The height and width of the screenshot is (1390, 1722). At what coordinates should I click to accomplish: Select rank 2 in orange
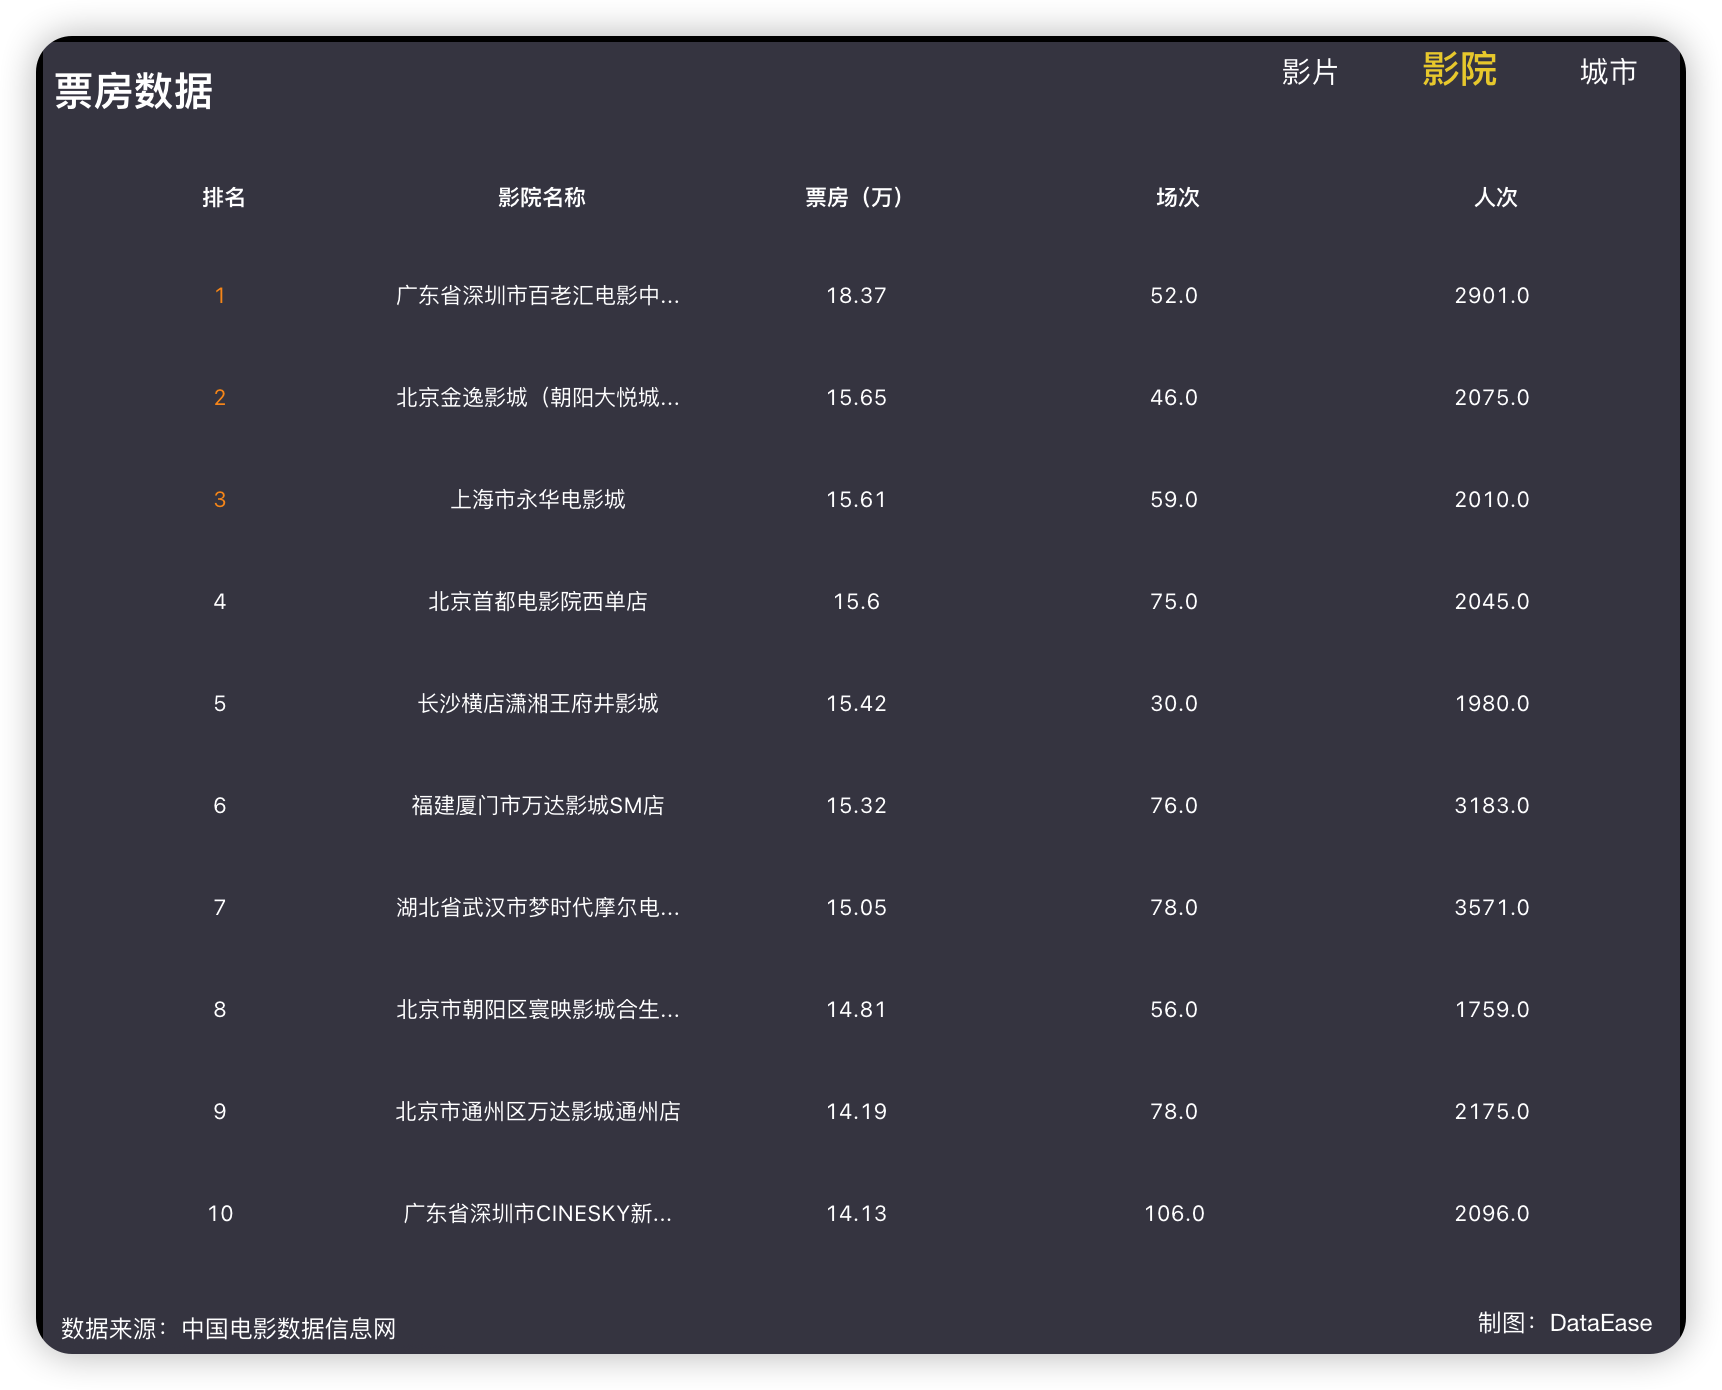[220, 398]
